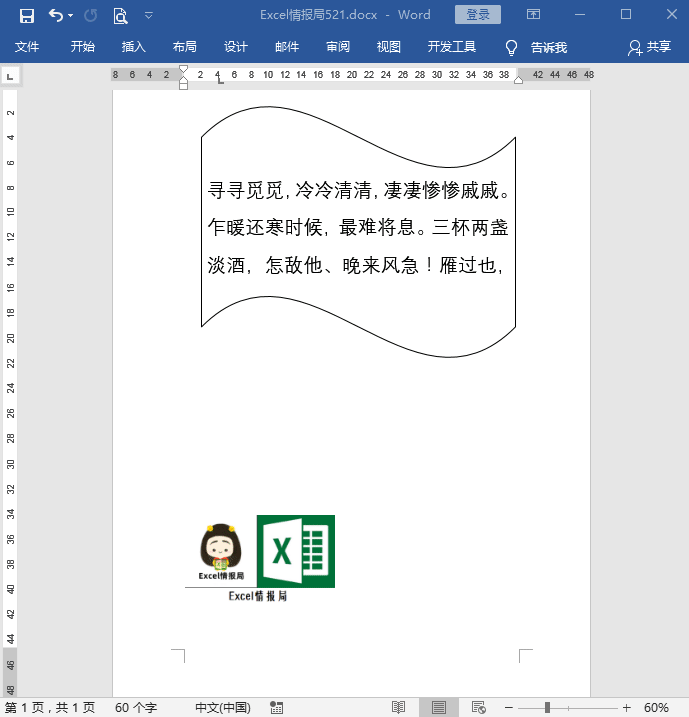Click the Excel情报局 caption under the images
Image resolution: width=689 pixels, height=717 pixels.
tap(258, 596)
